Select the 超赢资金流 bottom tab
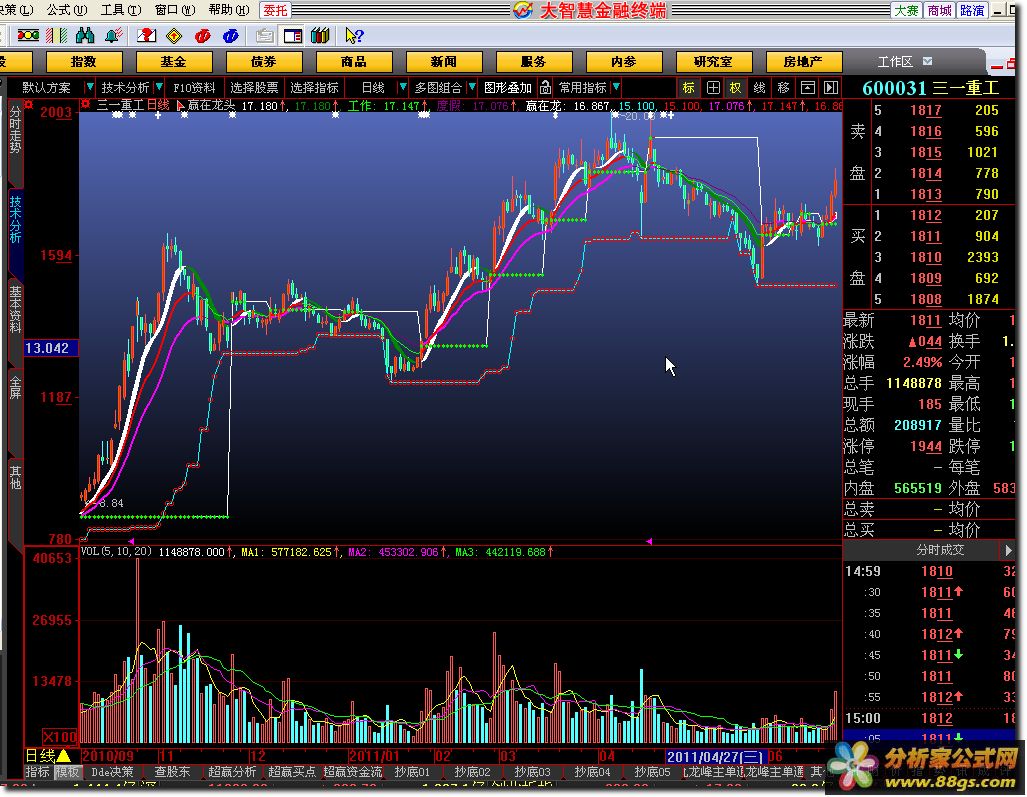The width and height of the screenshot is (1027, 797). (352, 772)
